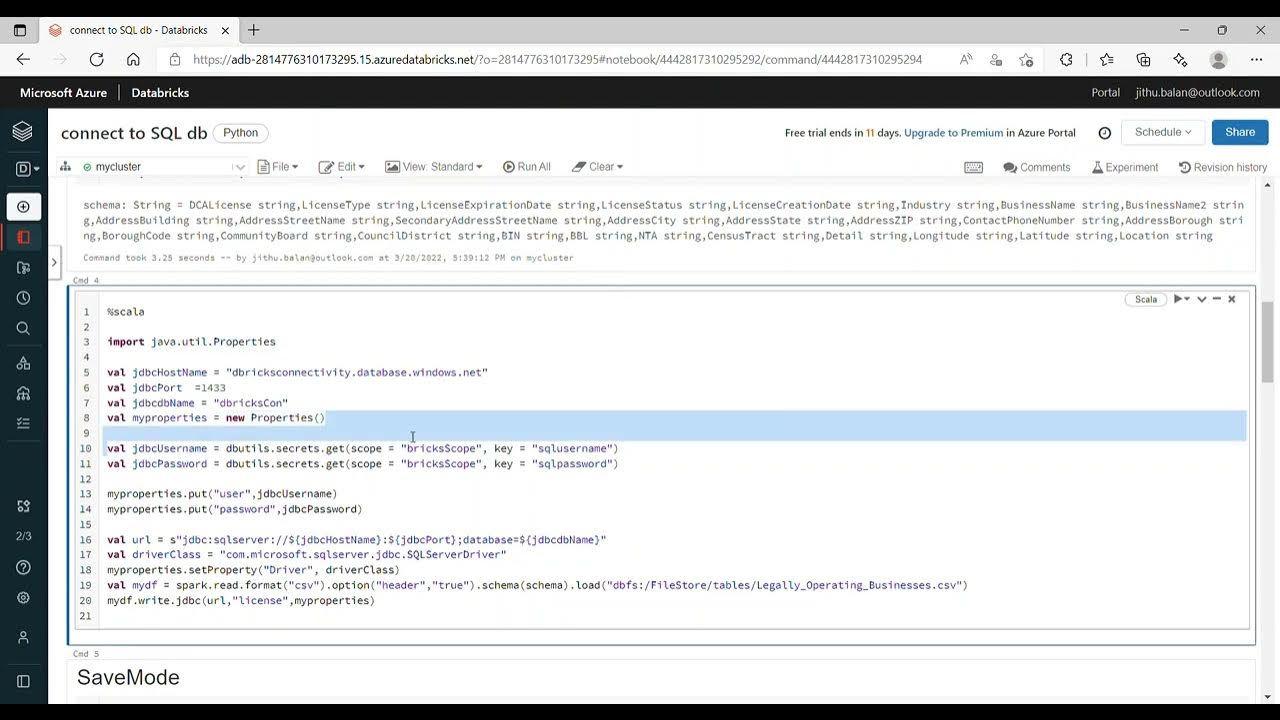This screenshot has height=720, width=1280.
Task: Toggle the sidebar collapse icon at bottom
Action: click(23, 681)
